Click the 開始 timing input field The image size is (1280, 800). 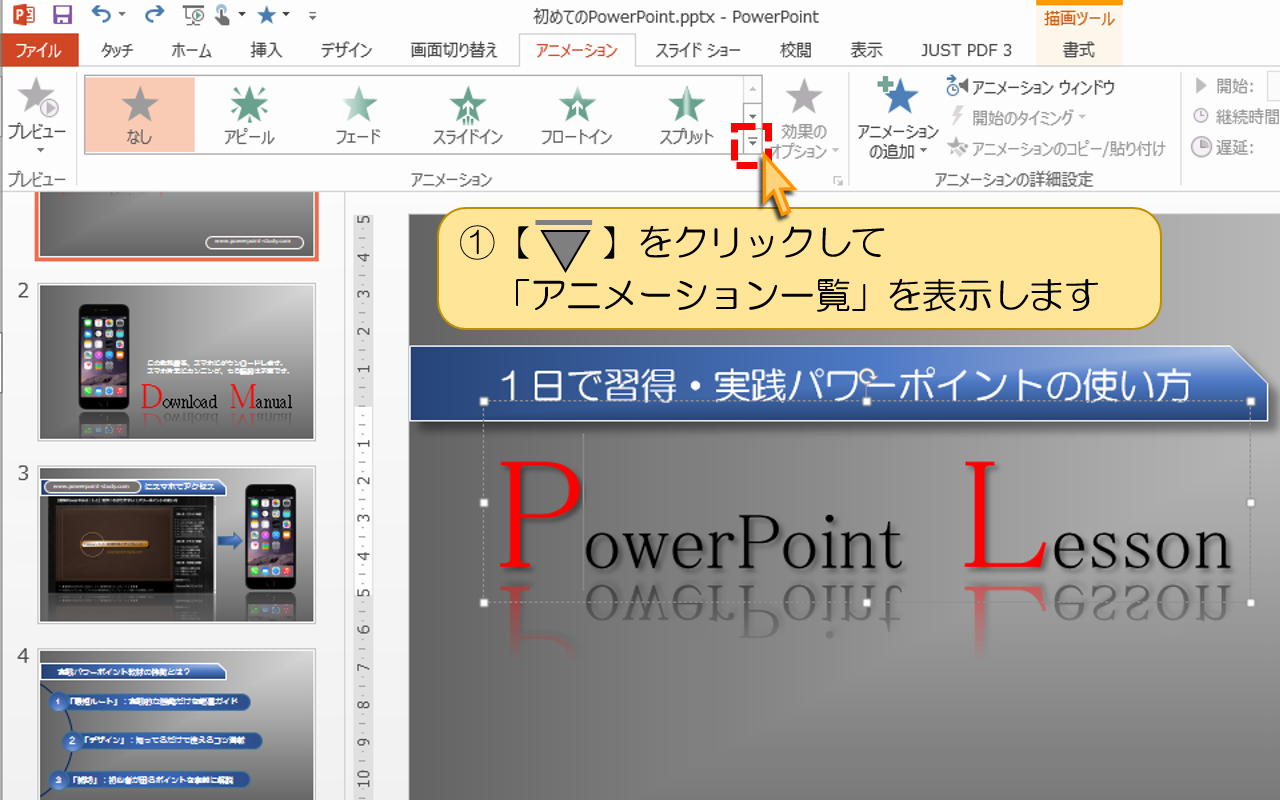coord(1273,86)
